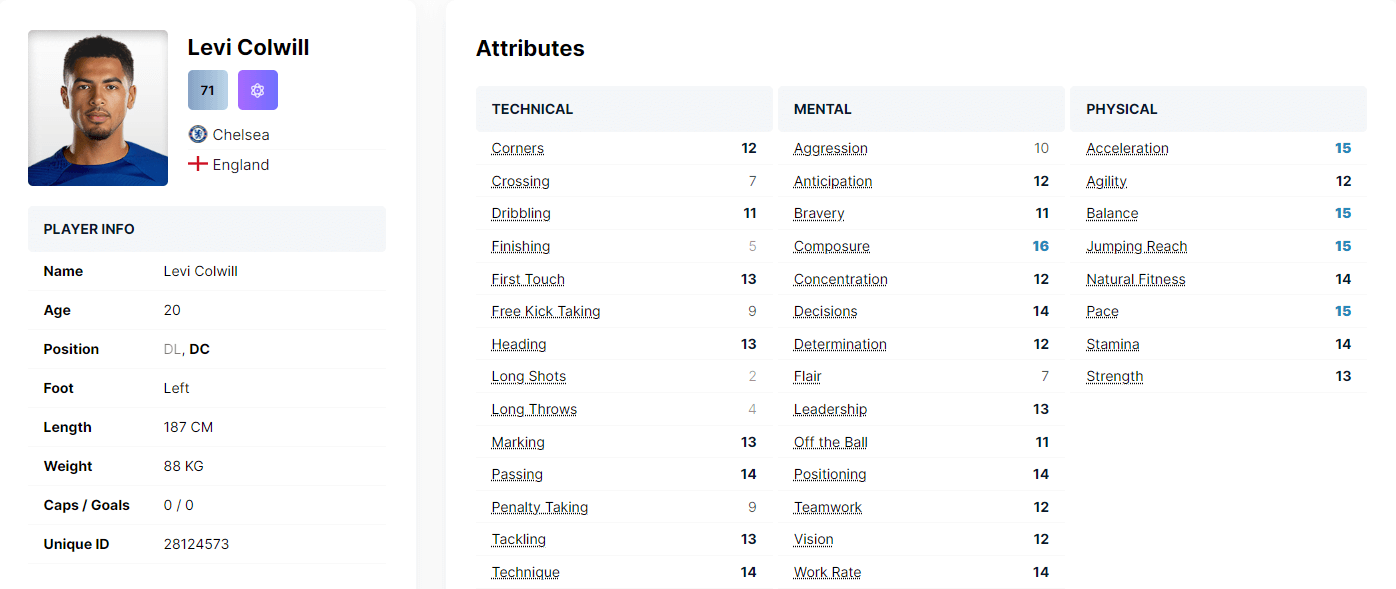This screenshot has height=589, width=1396.
Task: Click the Jumping Reach attribute label
Action: click(1136, 246)
